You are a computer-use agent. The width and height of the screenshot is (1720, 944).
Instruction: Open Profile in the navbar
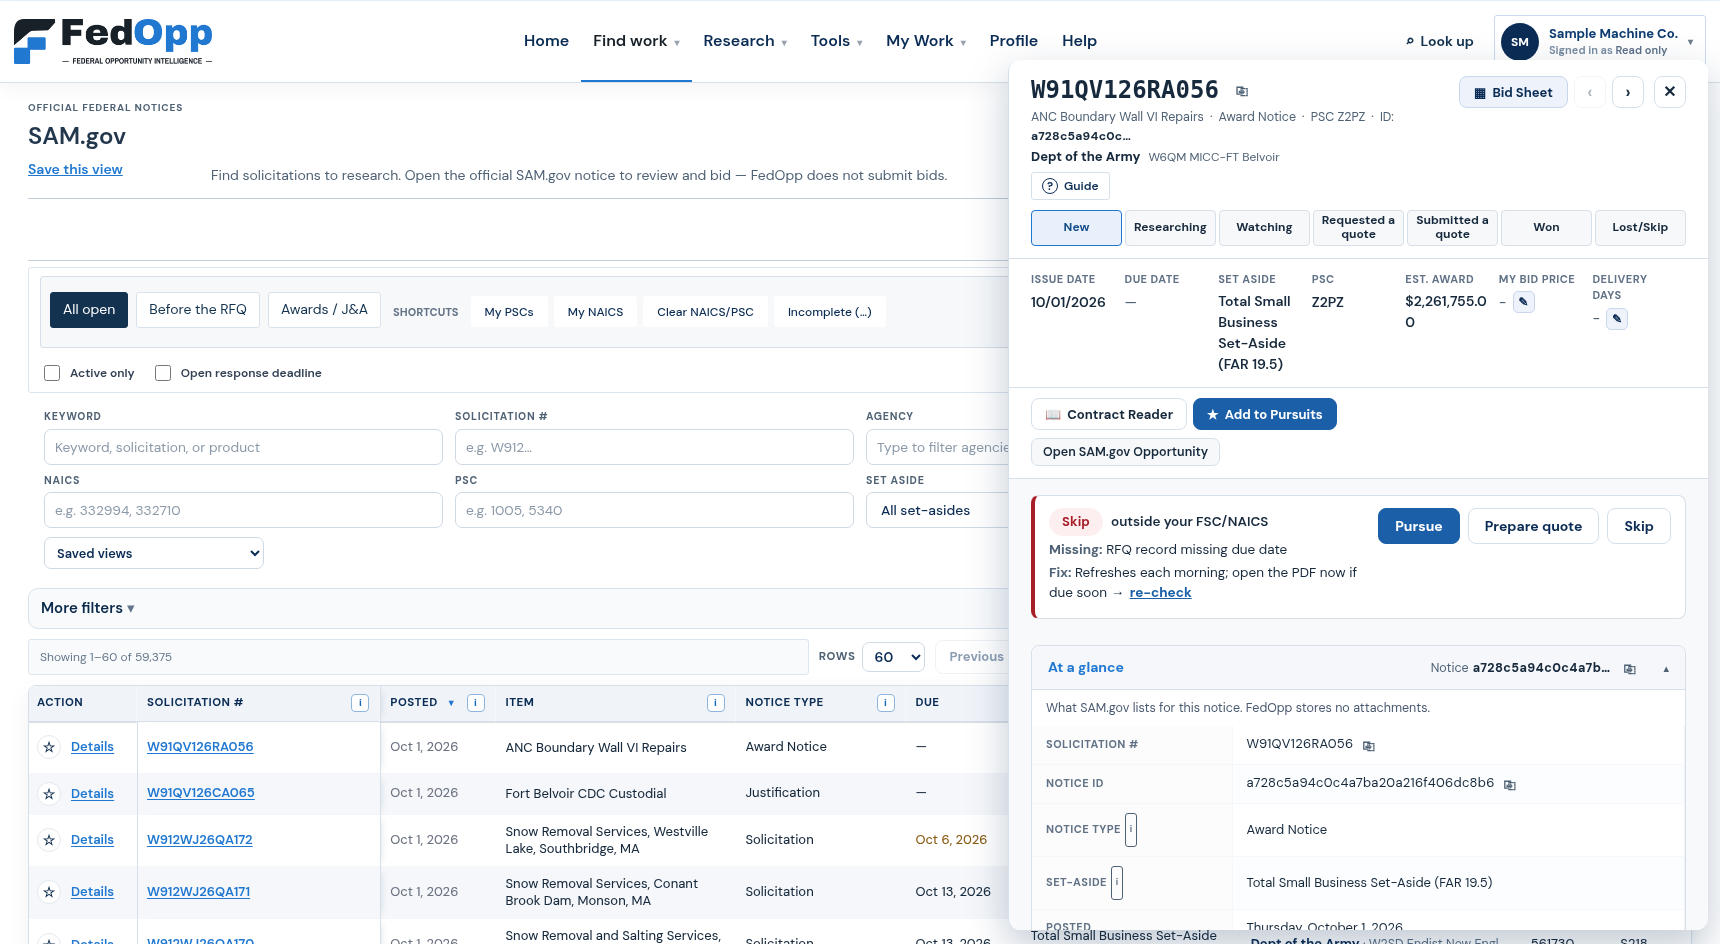pyautogui.click(x=1013, y=41)
